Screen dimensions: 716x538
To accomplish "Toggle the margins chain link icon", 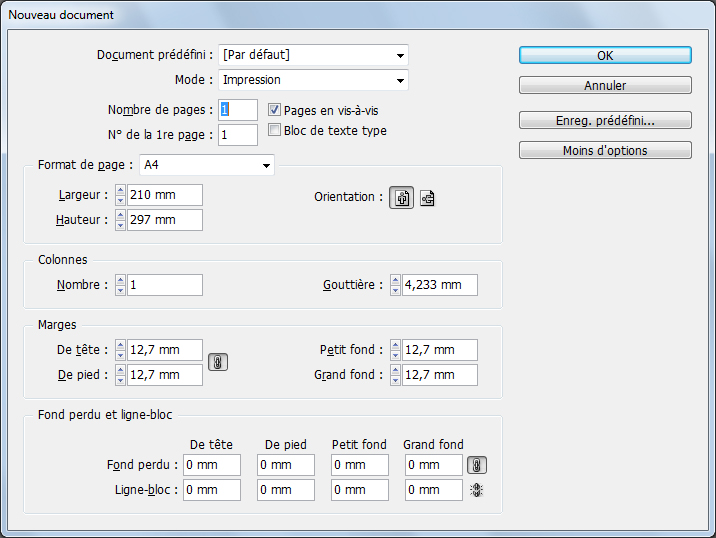I will (218, 362).
